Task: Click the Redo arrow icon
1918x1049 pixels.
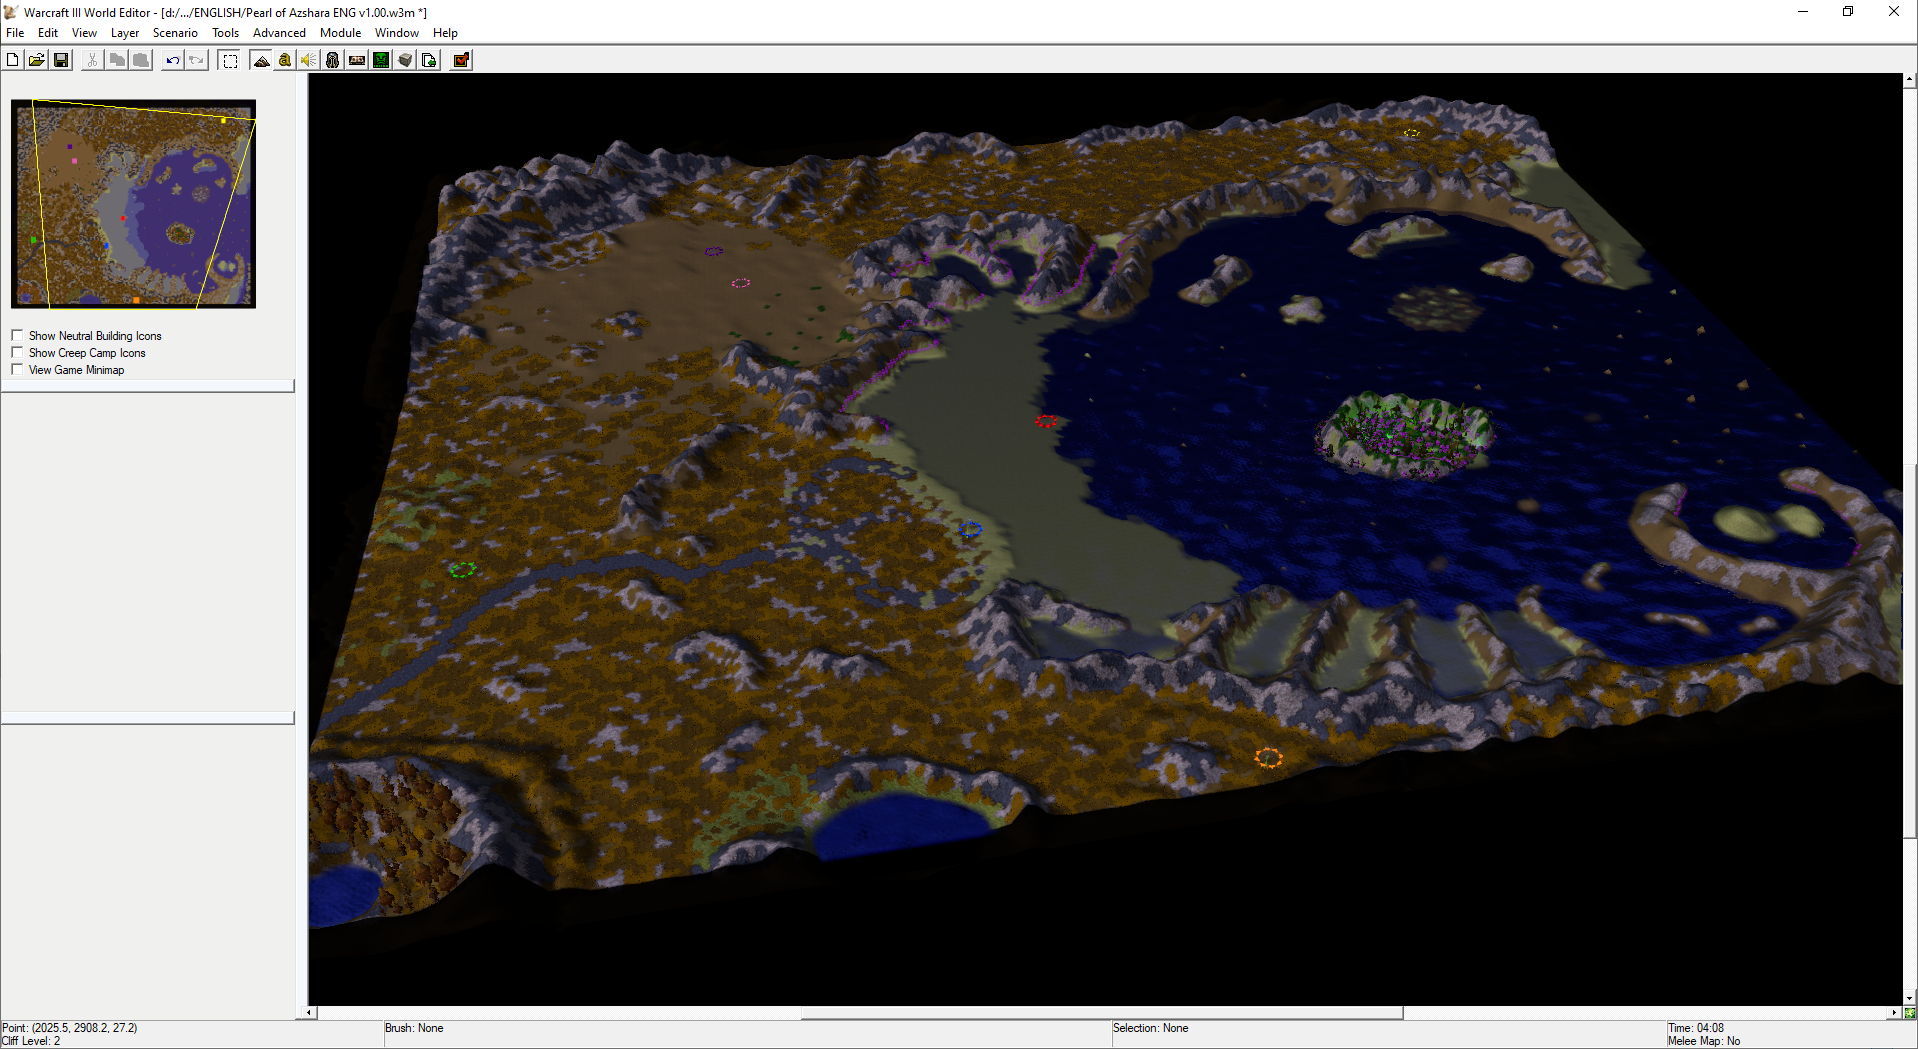Action: pyautogui.click(x=197, y=60)
